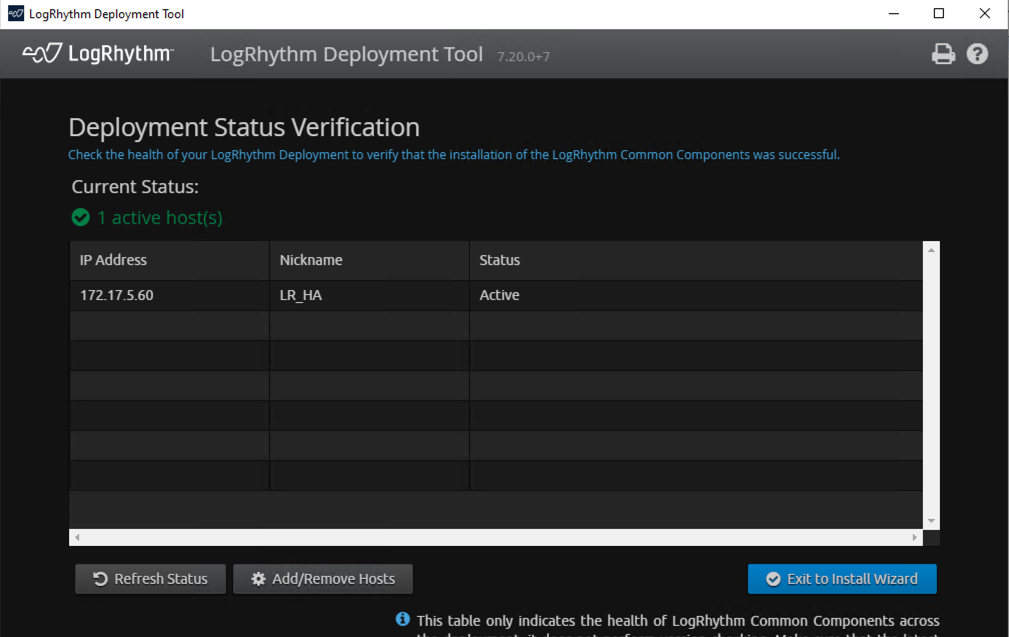This screenshot has height=637, width=1009.
Task: Click the LogRhythm logo in header
Action: [x=98, y=54]
